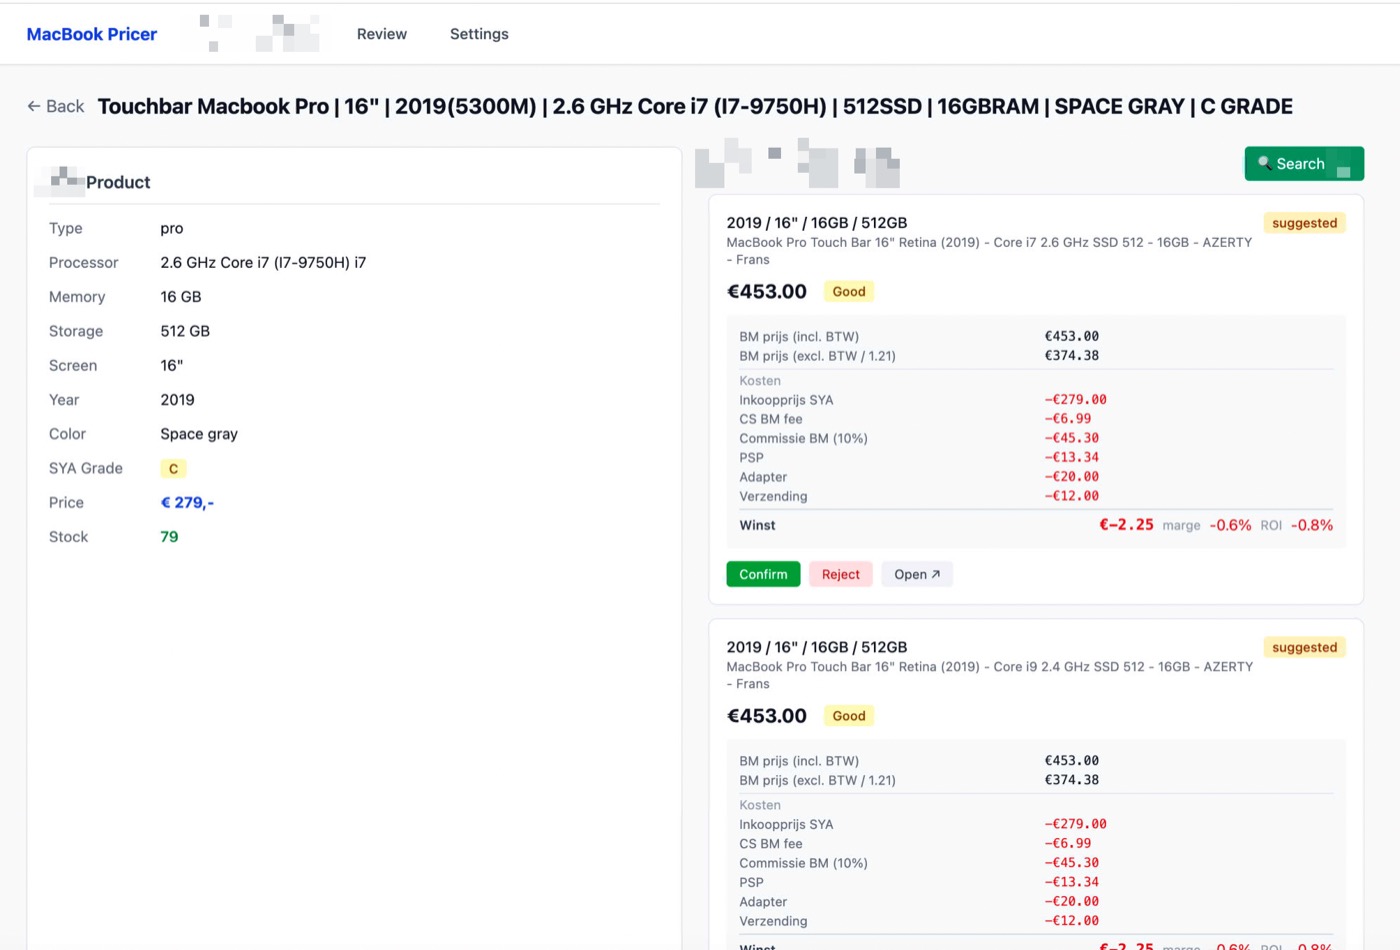The image size is (1400, 950).
Task: Click the Product panel heading
Action: [118, 182]
